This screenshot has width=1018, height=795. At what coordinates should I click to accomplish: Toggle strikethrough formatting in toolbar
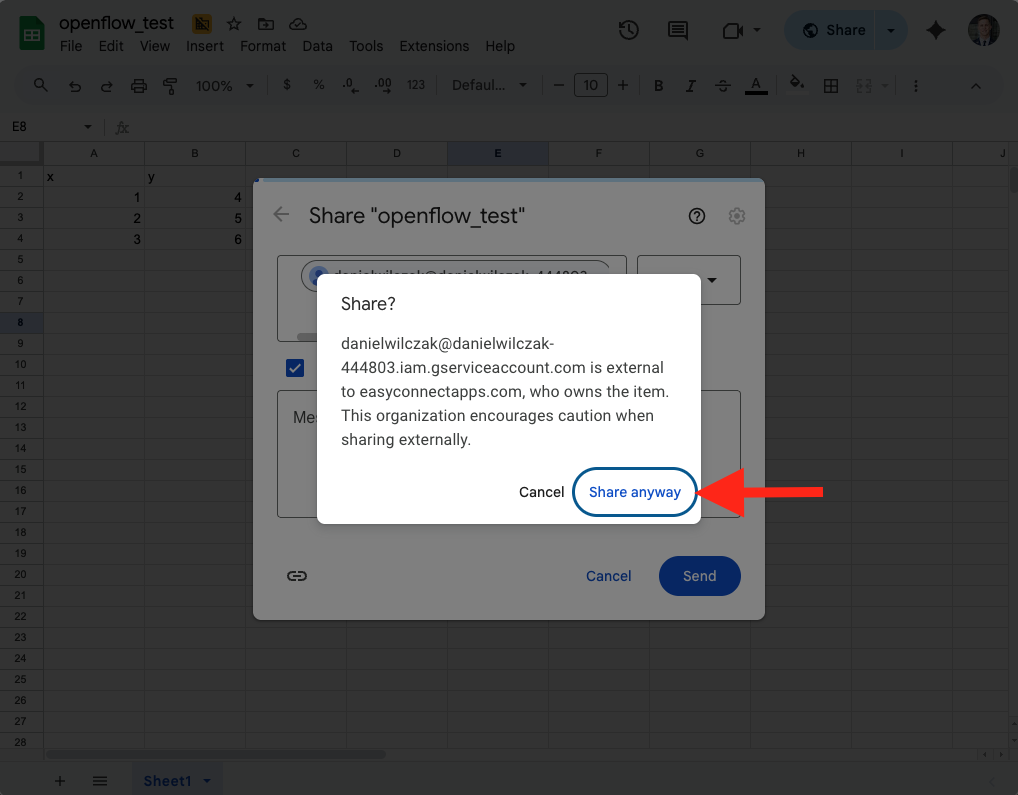(723, 86)
